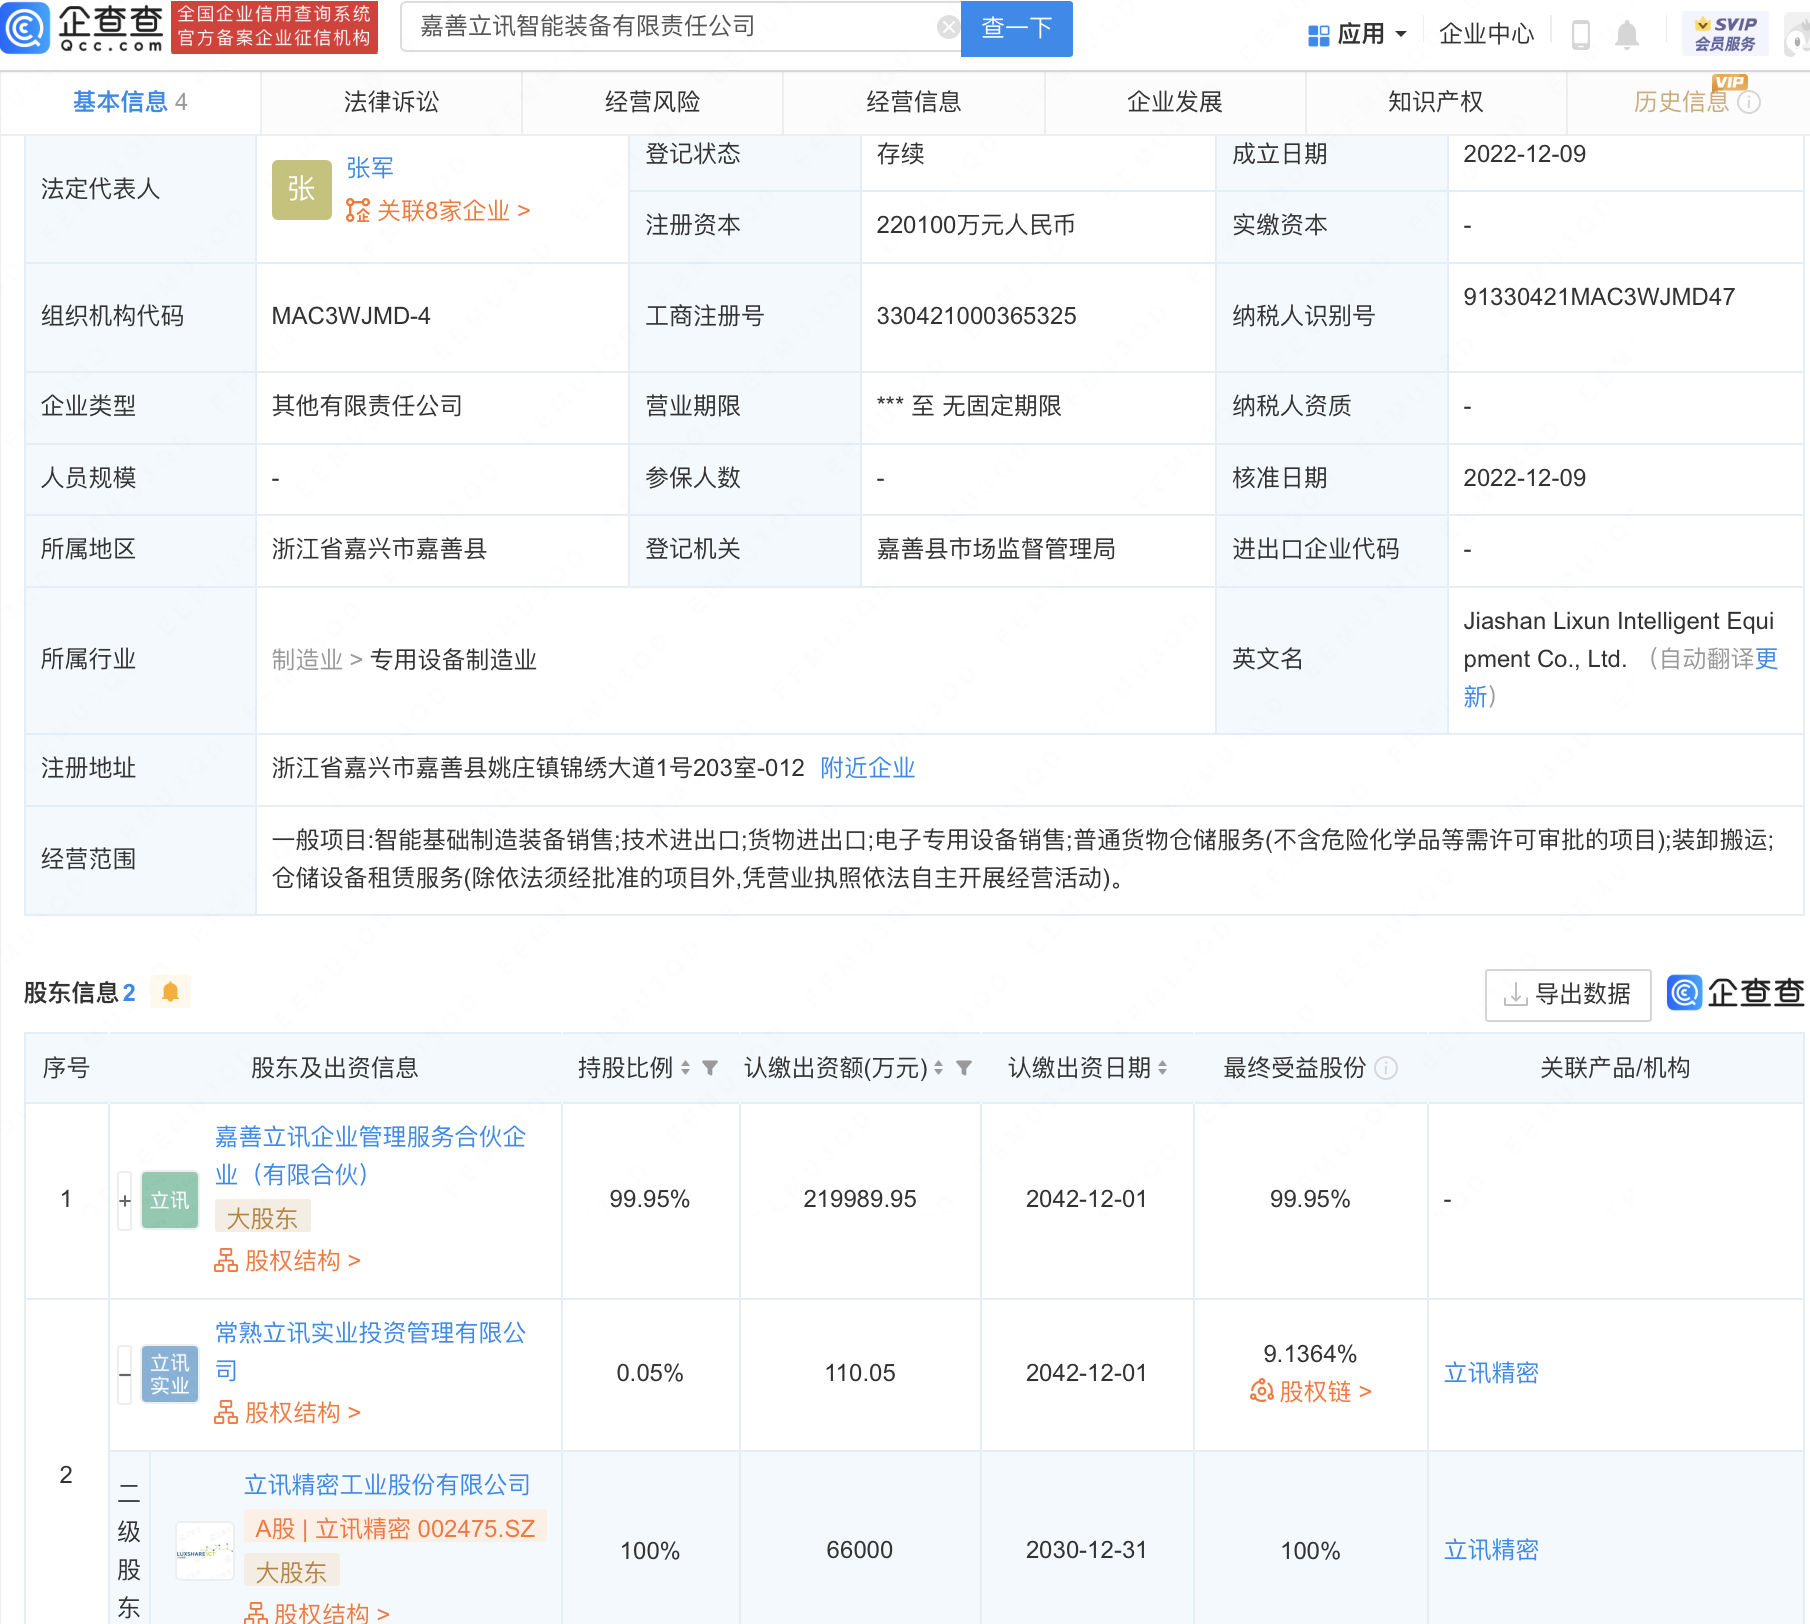Click the 导出数据 export button
Screen dimensions: 1810x1624
point(1567,994)
